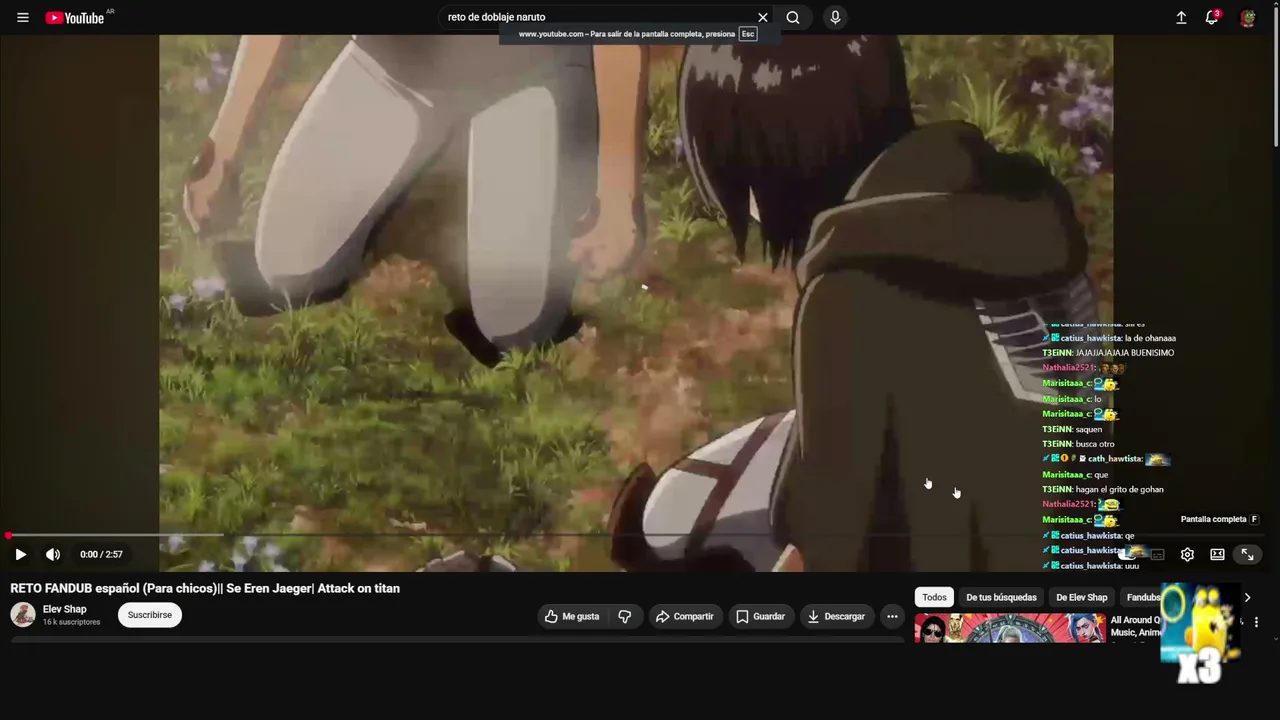Open the player settings gear
Screen dimensions: 1280x720
coord(1187,554)
